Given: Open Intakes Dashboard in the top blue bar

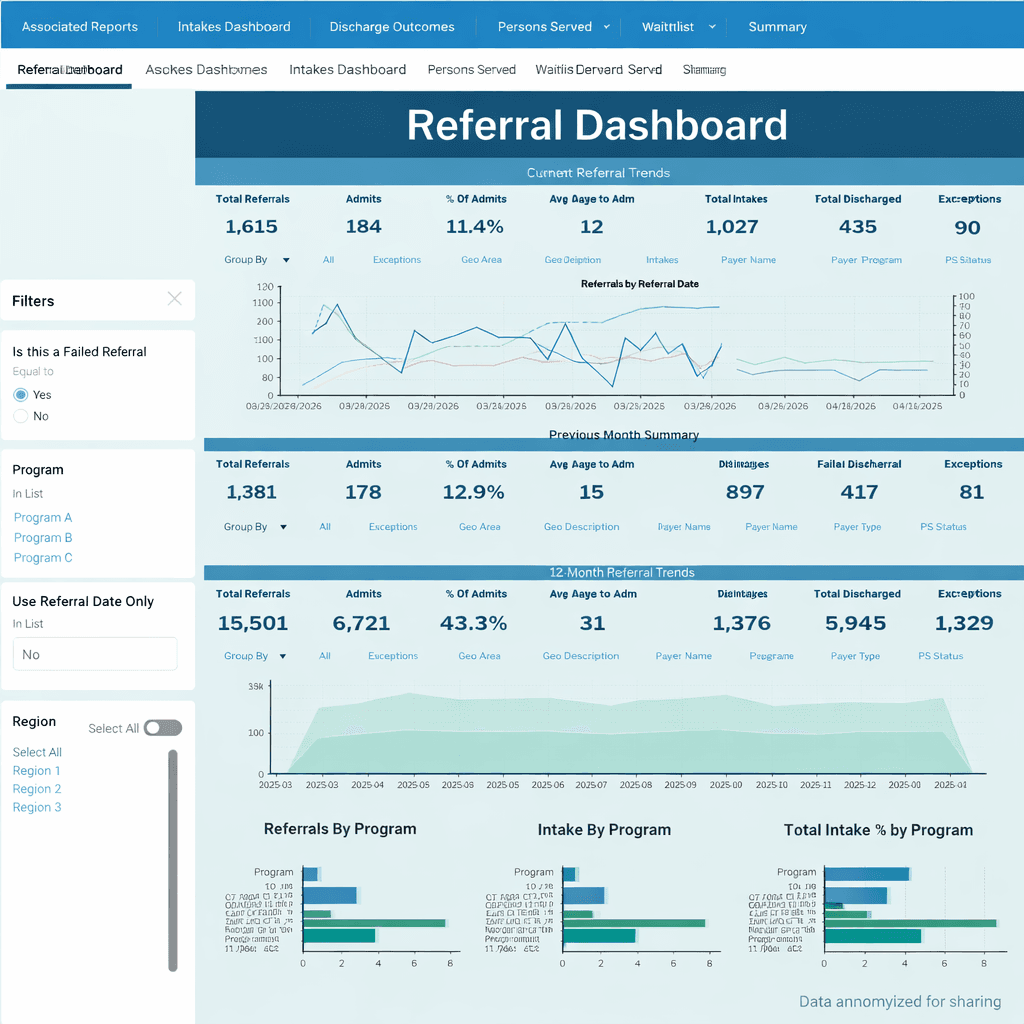Looking at the screenshot, I should [234, 27].
